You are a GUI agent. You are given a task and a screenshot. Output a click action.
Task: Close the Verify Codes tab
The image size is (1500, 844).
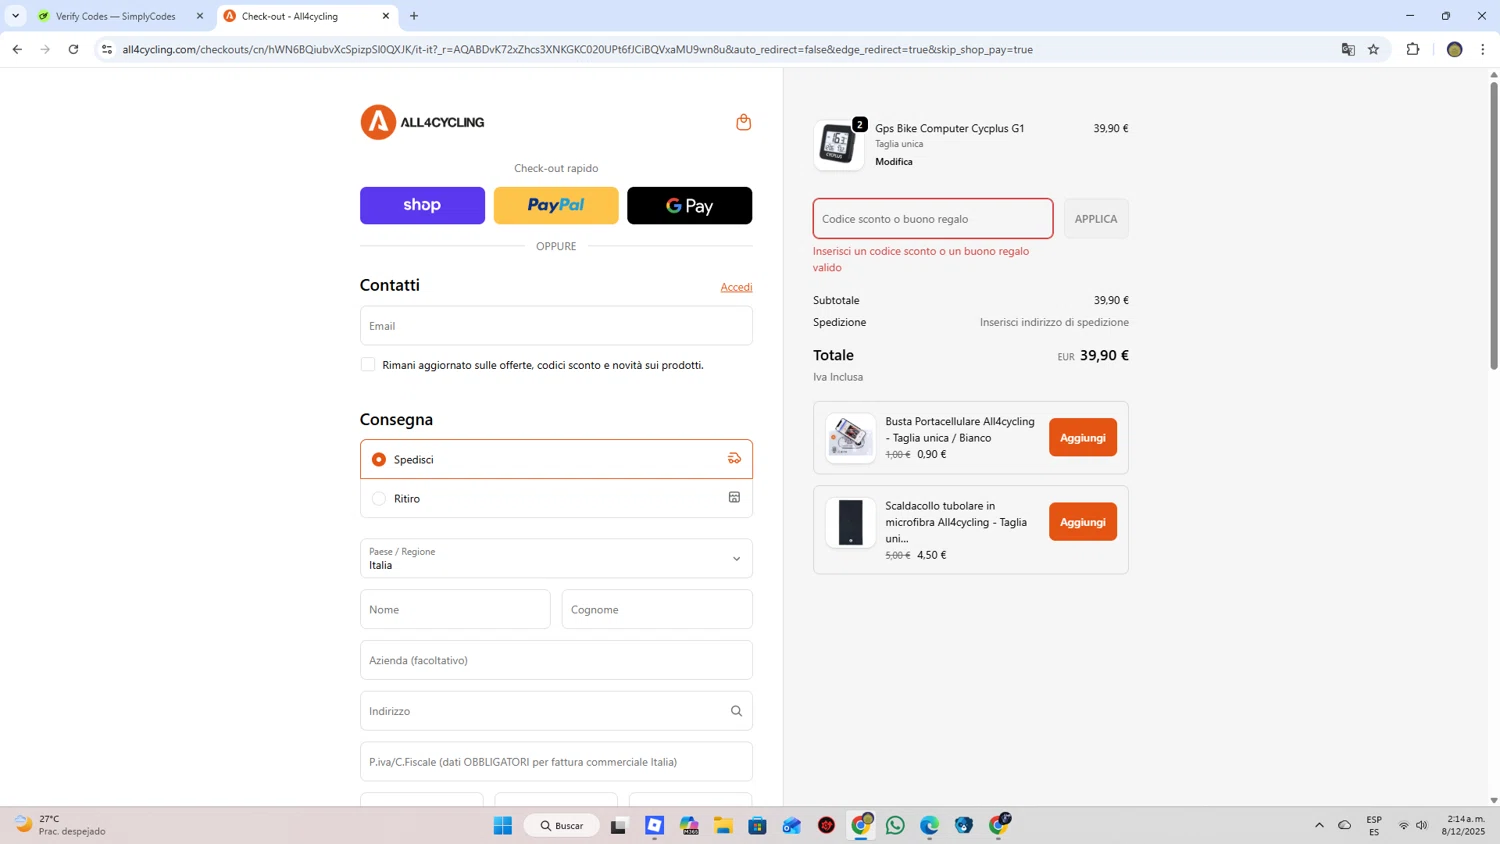pos(200,16)
